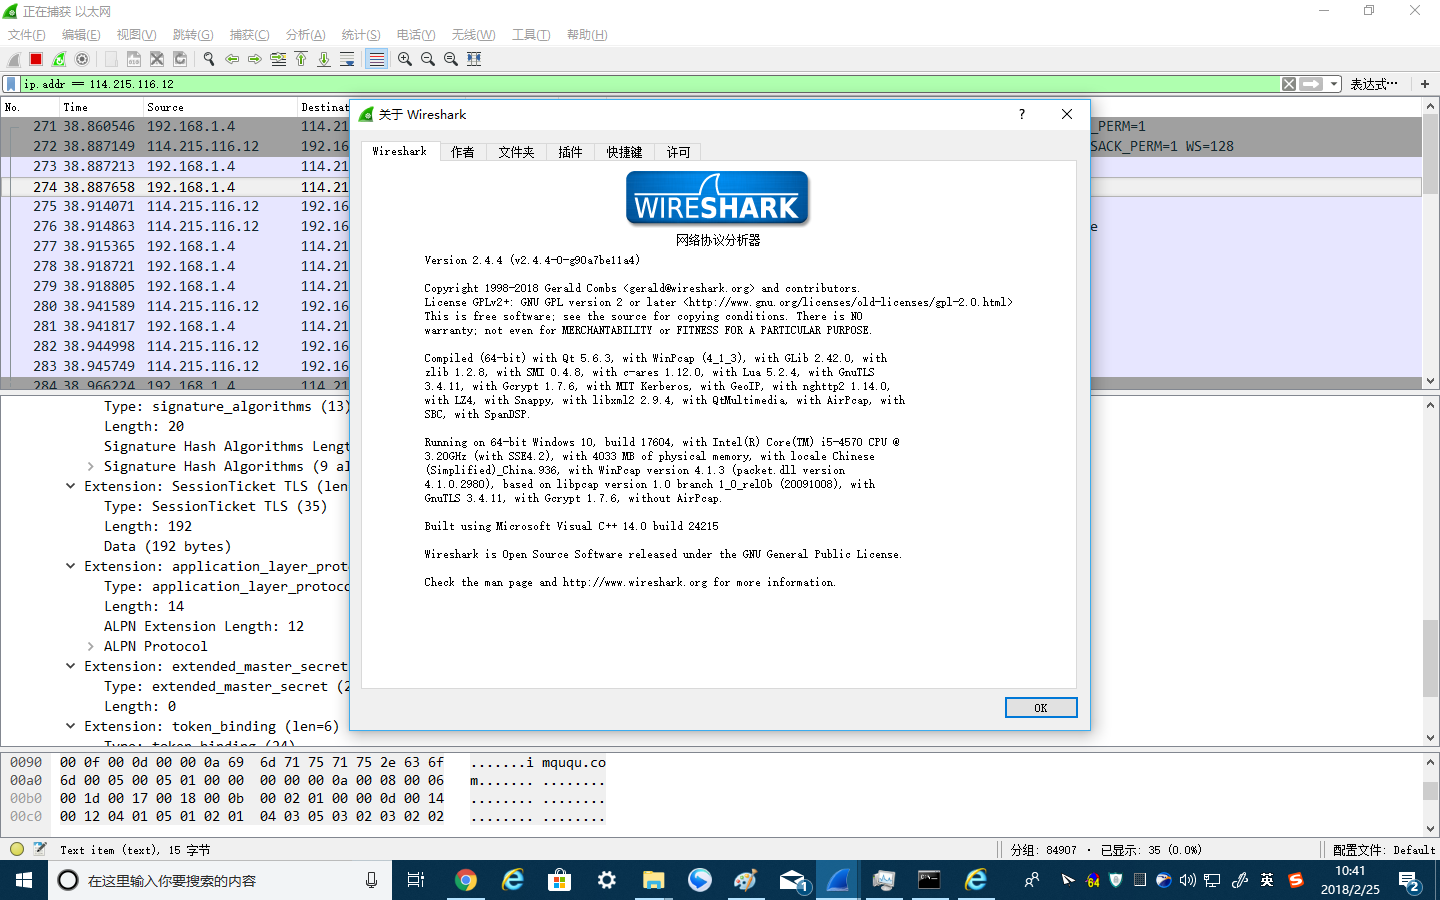Open the 统计 menu

[x=360, y=34]
